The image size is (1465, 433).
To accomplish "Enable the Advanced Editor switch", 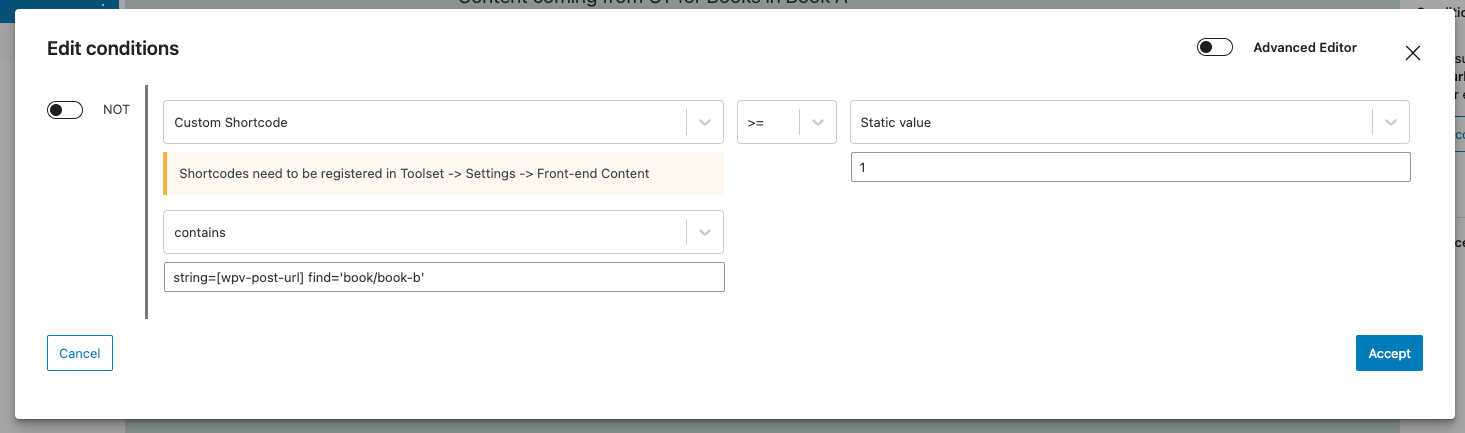I will point(1215,47).
